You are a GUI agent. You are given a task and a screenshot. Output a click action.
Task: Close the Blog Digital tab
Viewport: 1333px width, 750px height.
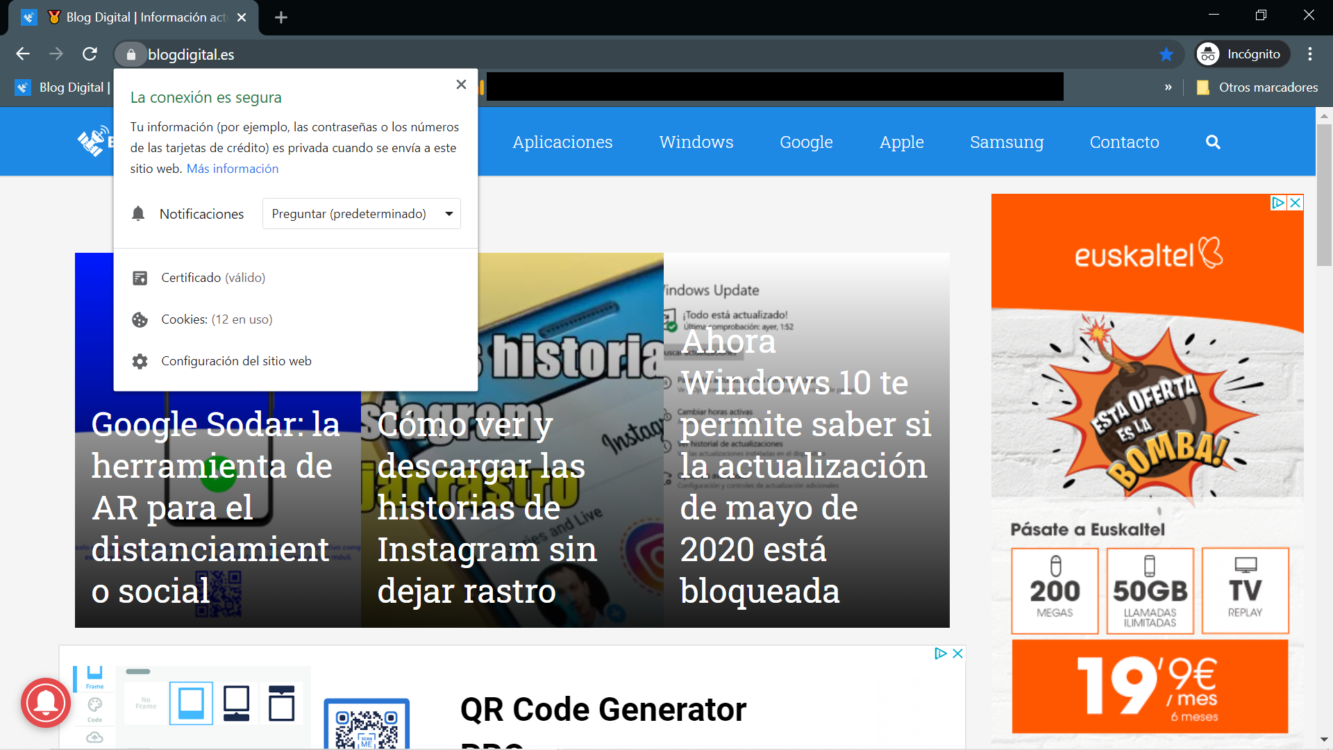(241, 17)
